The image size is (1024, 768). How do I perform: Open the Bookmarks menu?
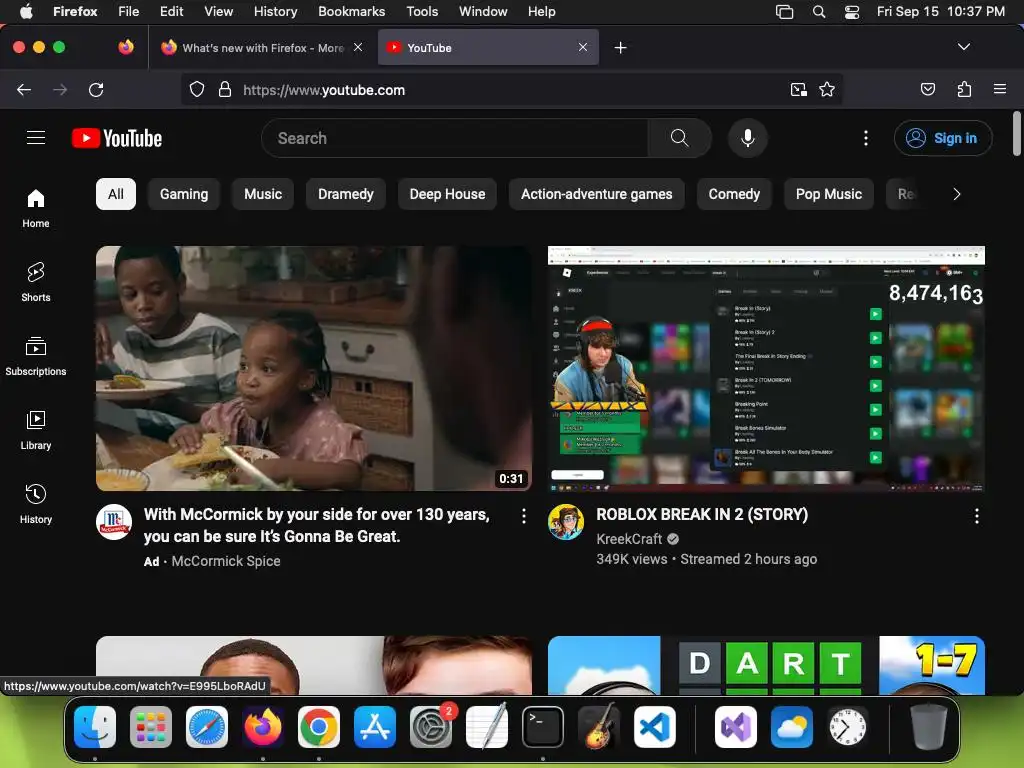351,11
